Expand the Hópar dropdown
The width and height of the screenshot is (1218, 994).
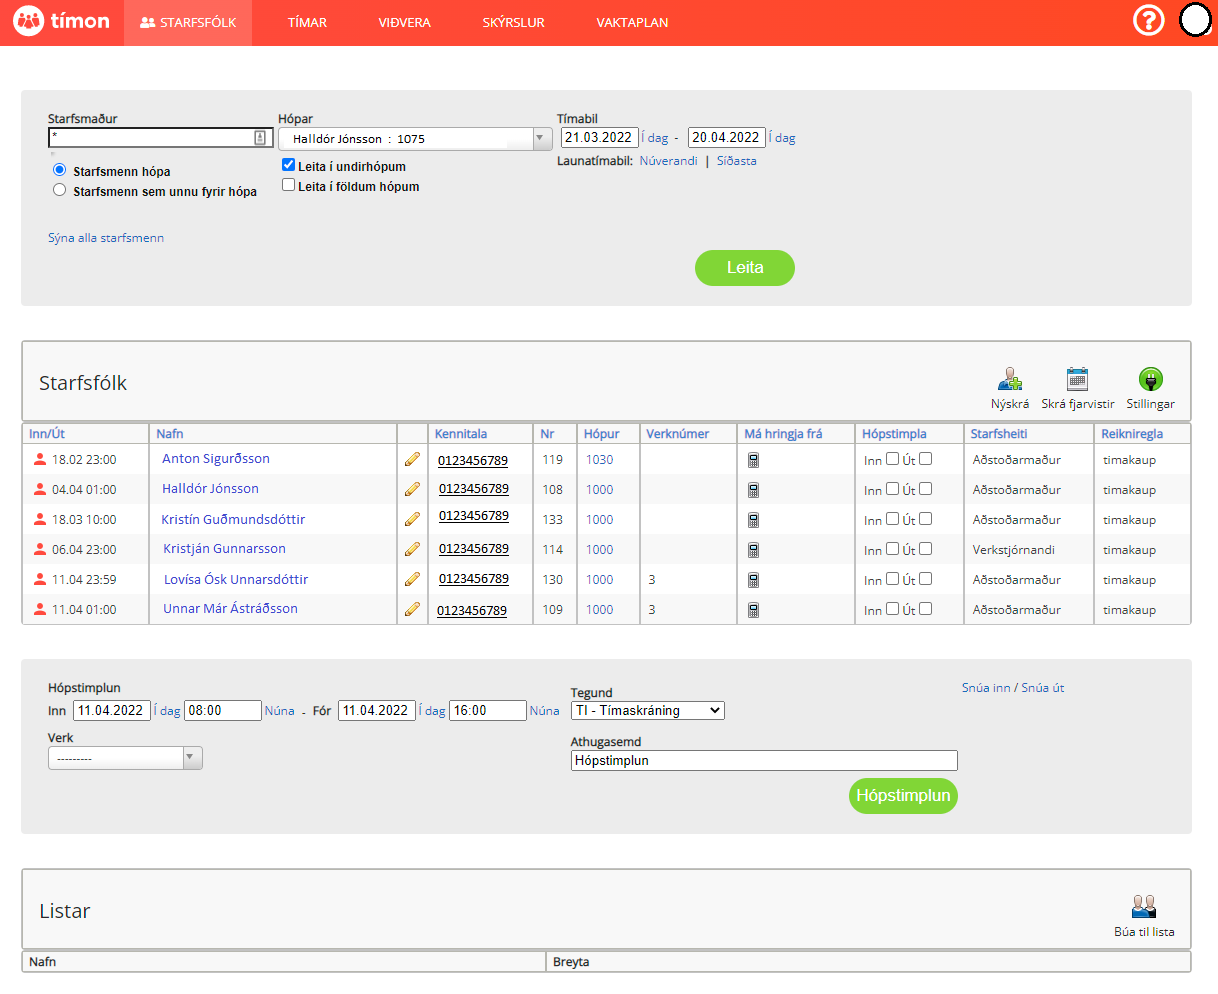(541, 139)
